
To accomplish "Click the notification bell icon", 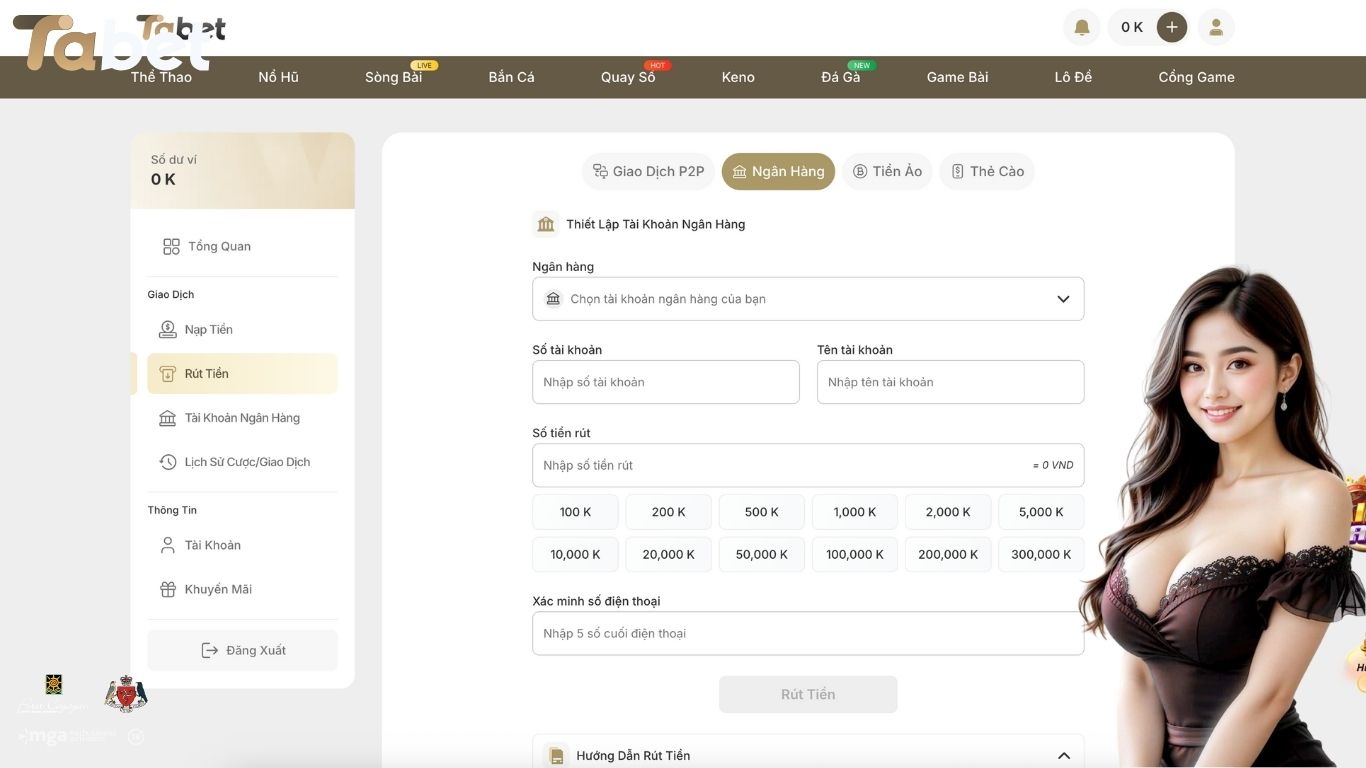I will tap(1081, 27).
